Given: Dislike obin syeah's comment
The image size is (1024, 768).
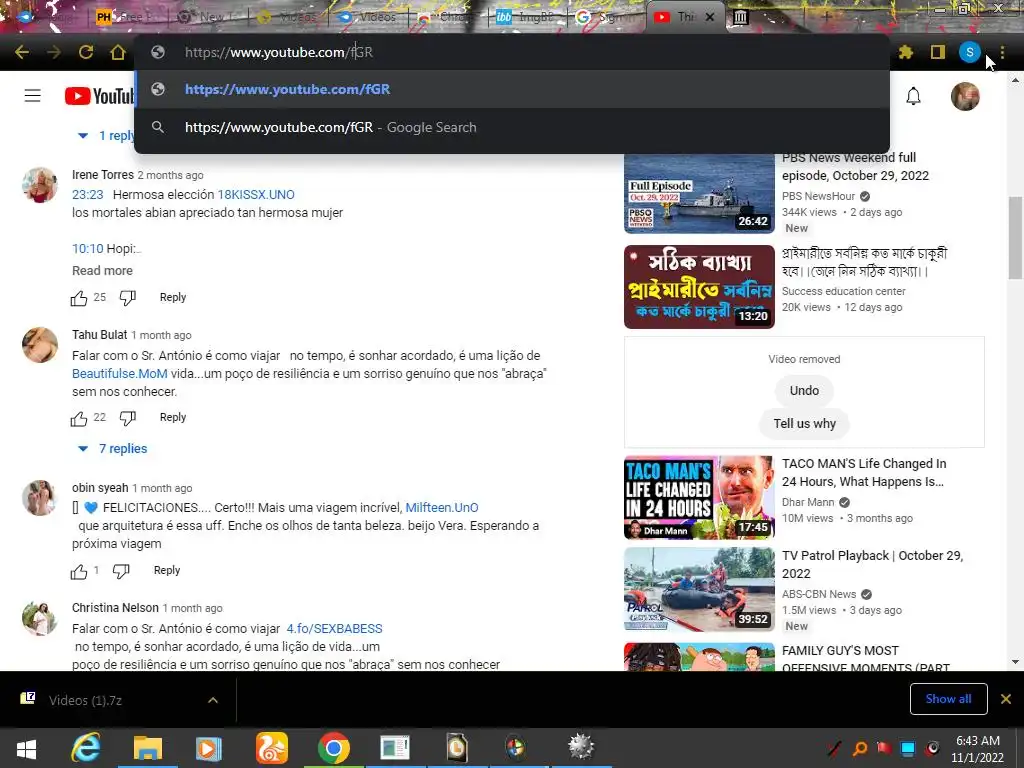Looking at the screenshot, I should 121,571.
